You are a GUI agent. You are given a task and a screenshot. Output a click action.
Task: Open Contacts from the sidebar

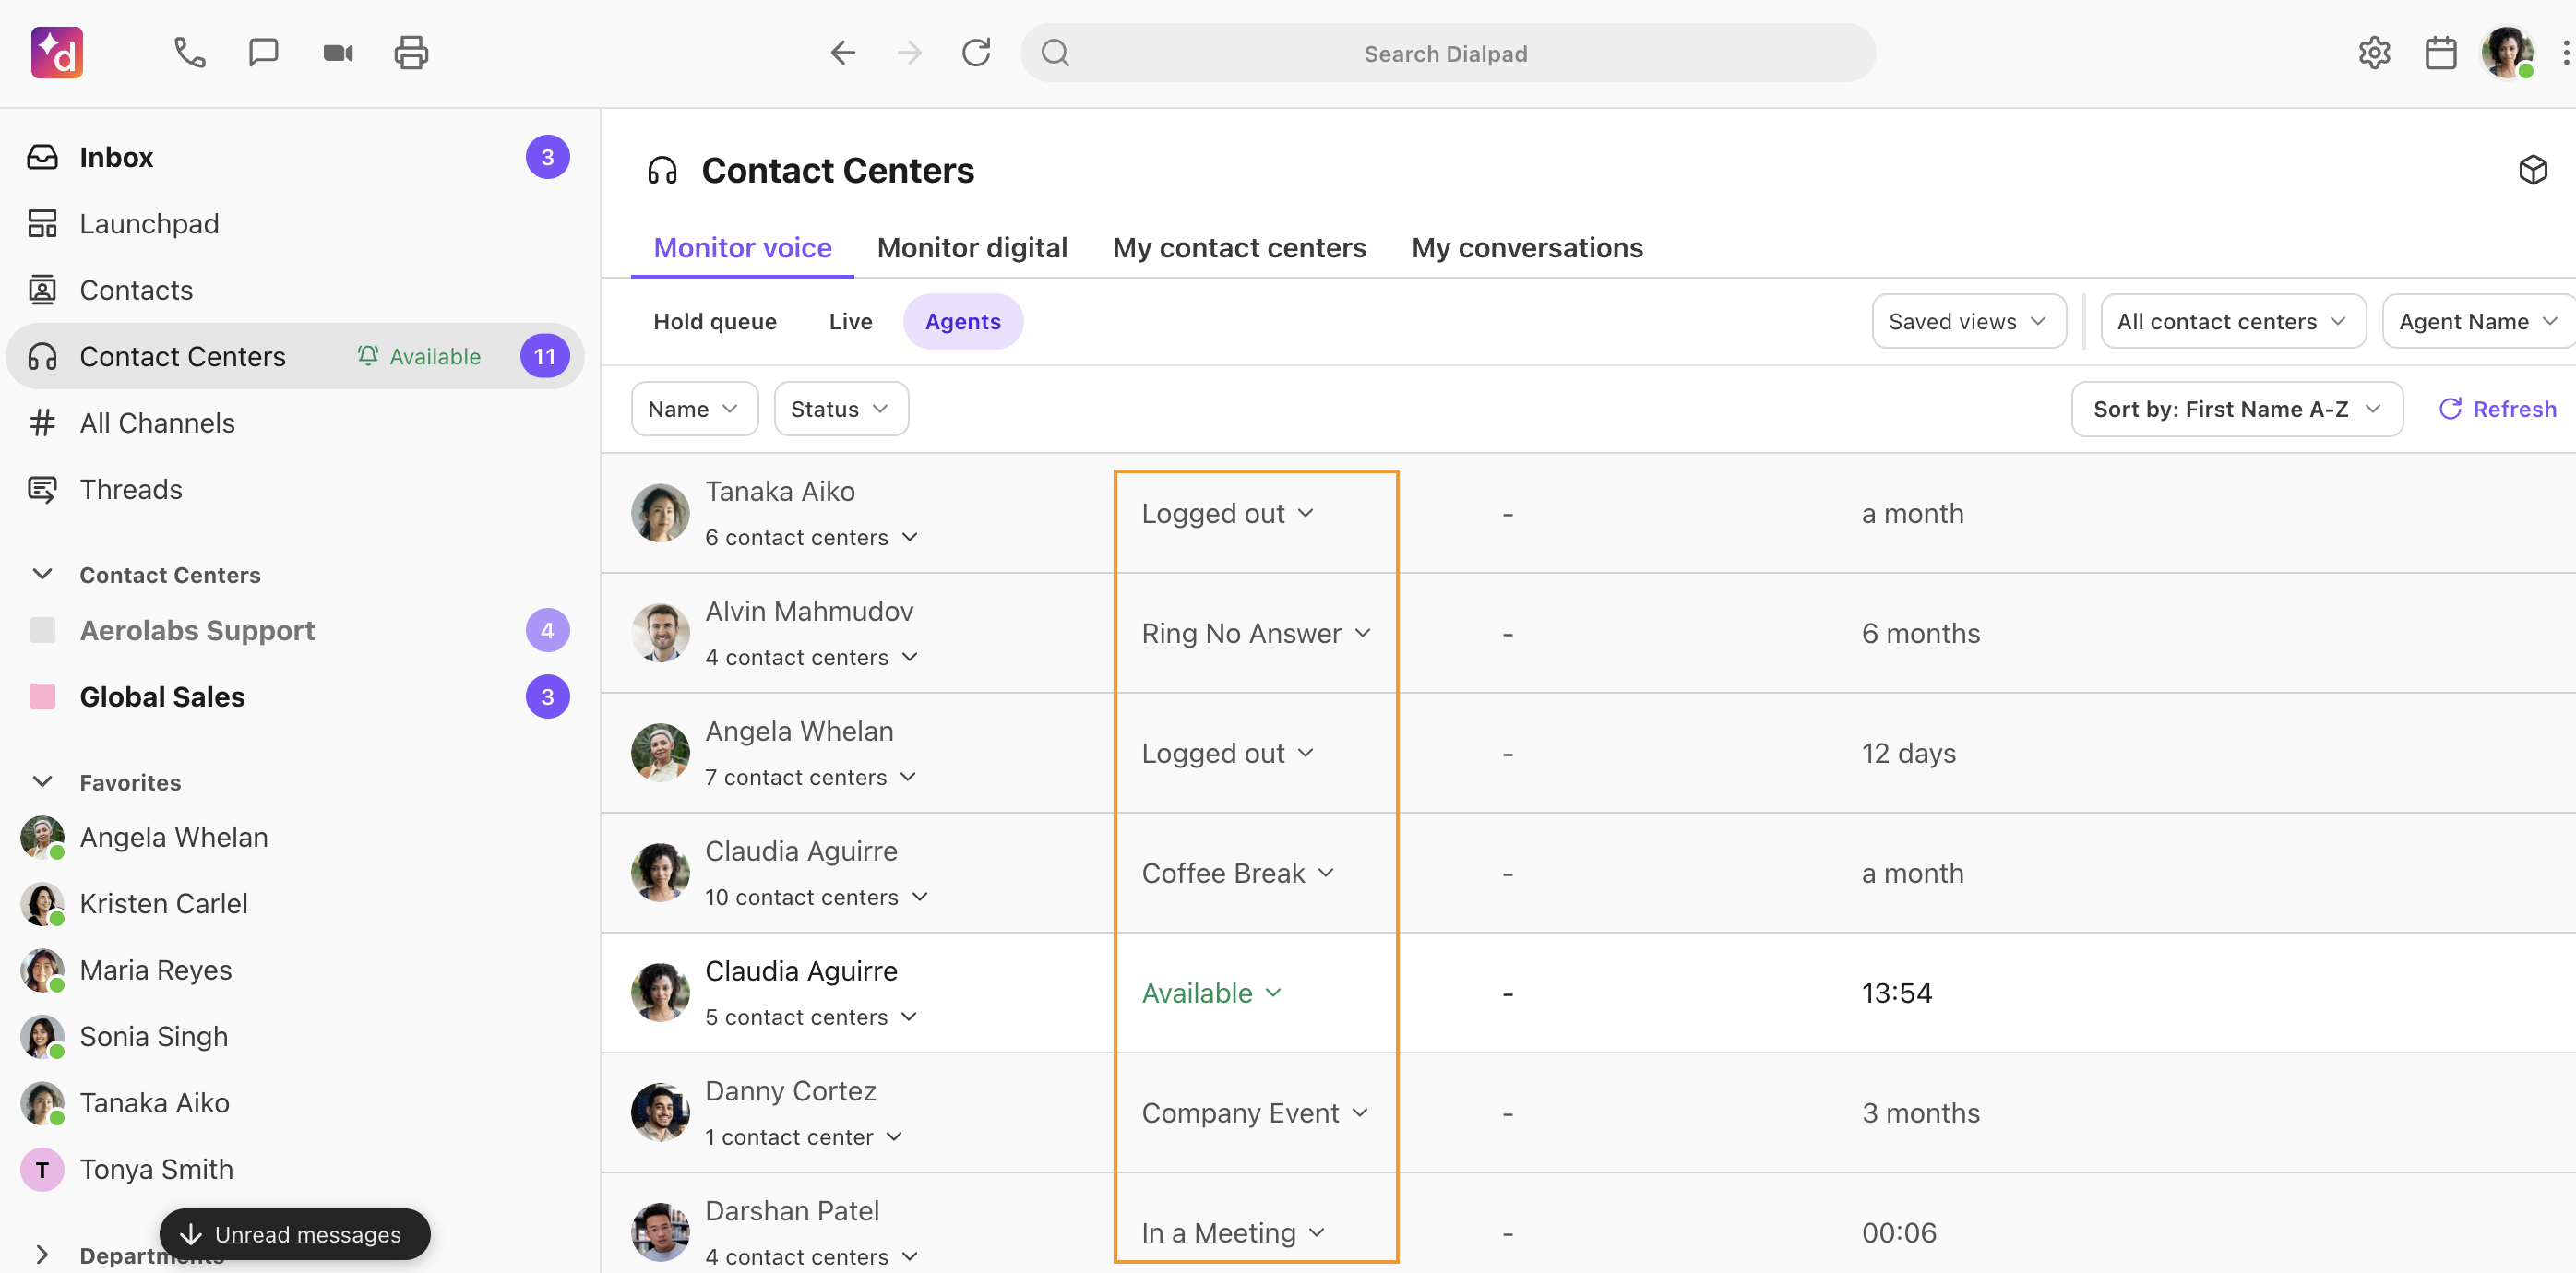click(x=296, y=290)
